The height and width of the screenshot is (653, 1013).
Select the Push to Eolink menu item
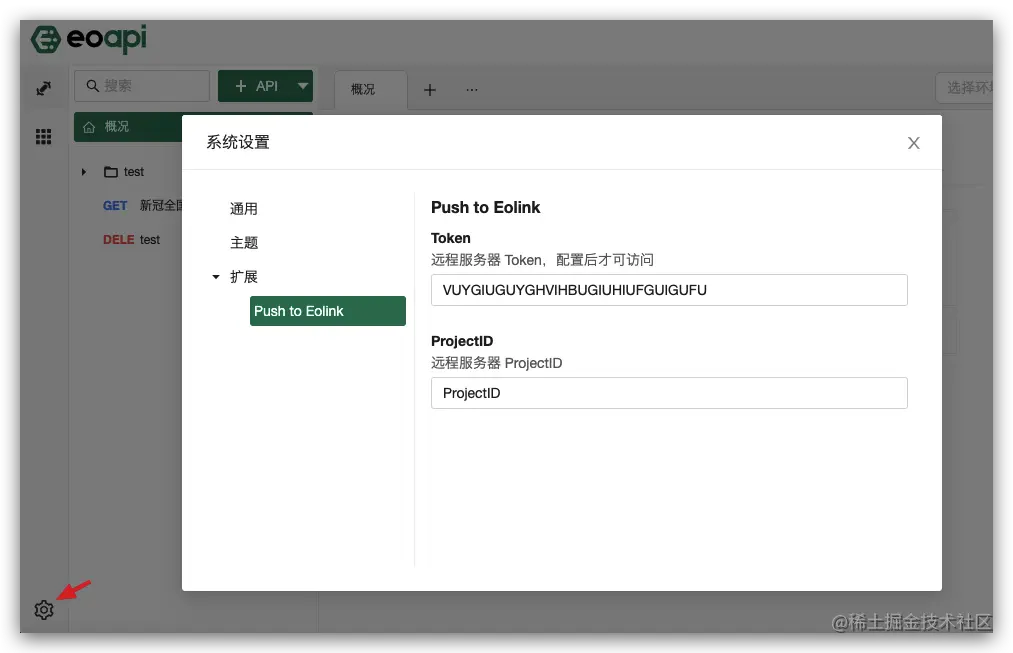pyautogui.click(x=328, y=311)
